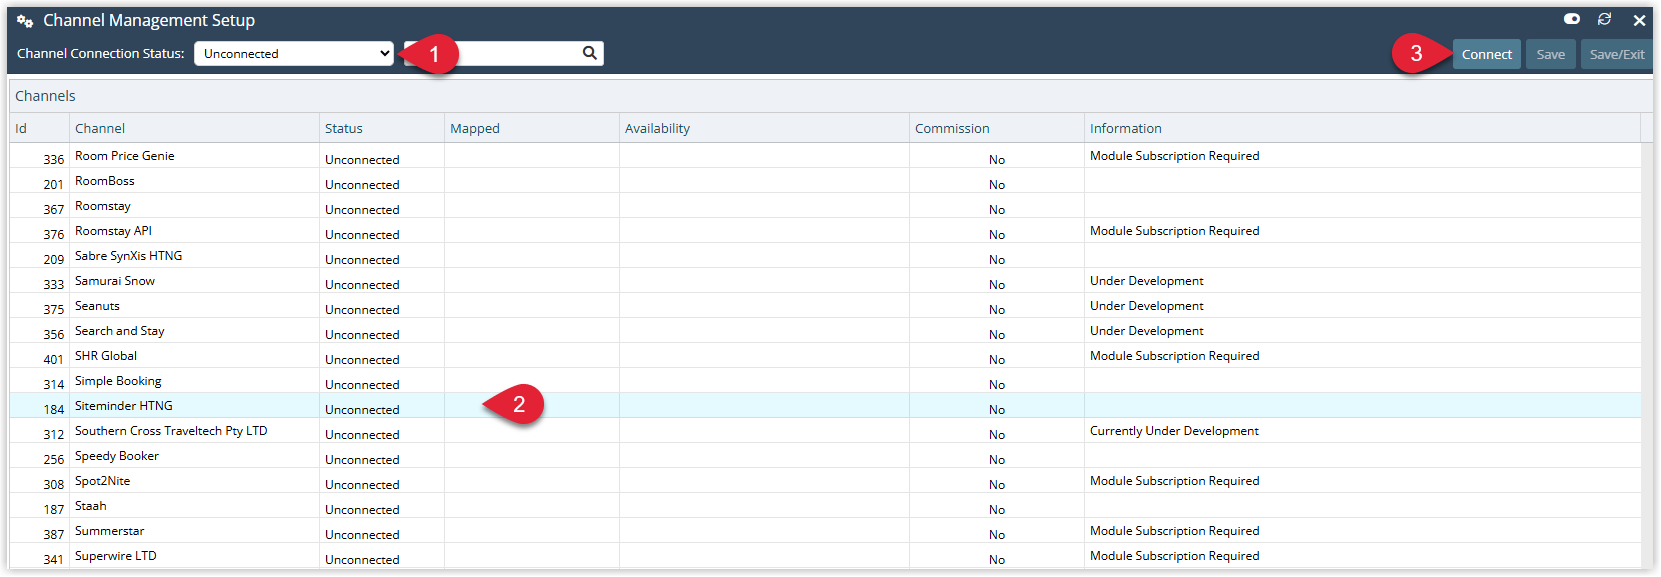Viewport: 1661px width, 577px height.
Task: Close the Channel Management Setup window
Action: [x=1639, y=20]
